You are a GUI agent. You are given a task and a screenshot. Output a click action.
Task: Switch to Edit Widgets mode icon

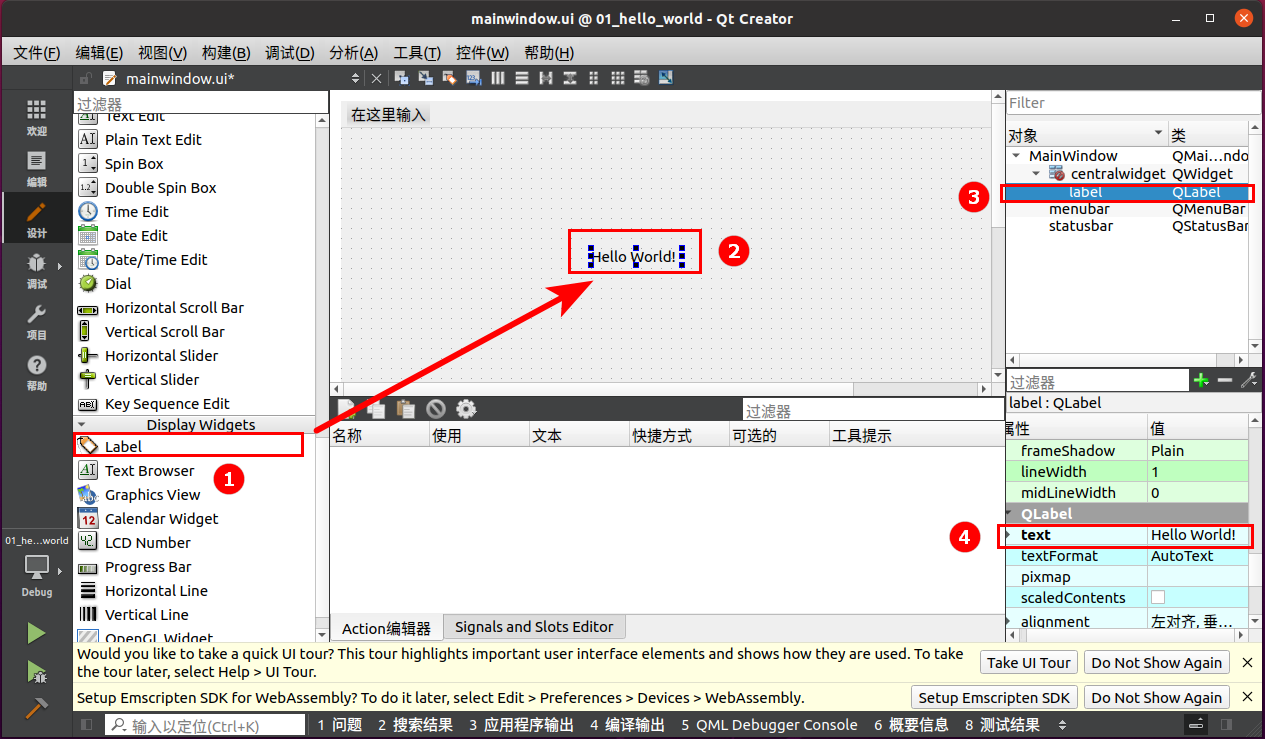pyautogui.click(x=401, y=78)
